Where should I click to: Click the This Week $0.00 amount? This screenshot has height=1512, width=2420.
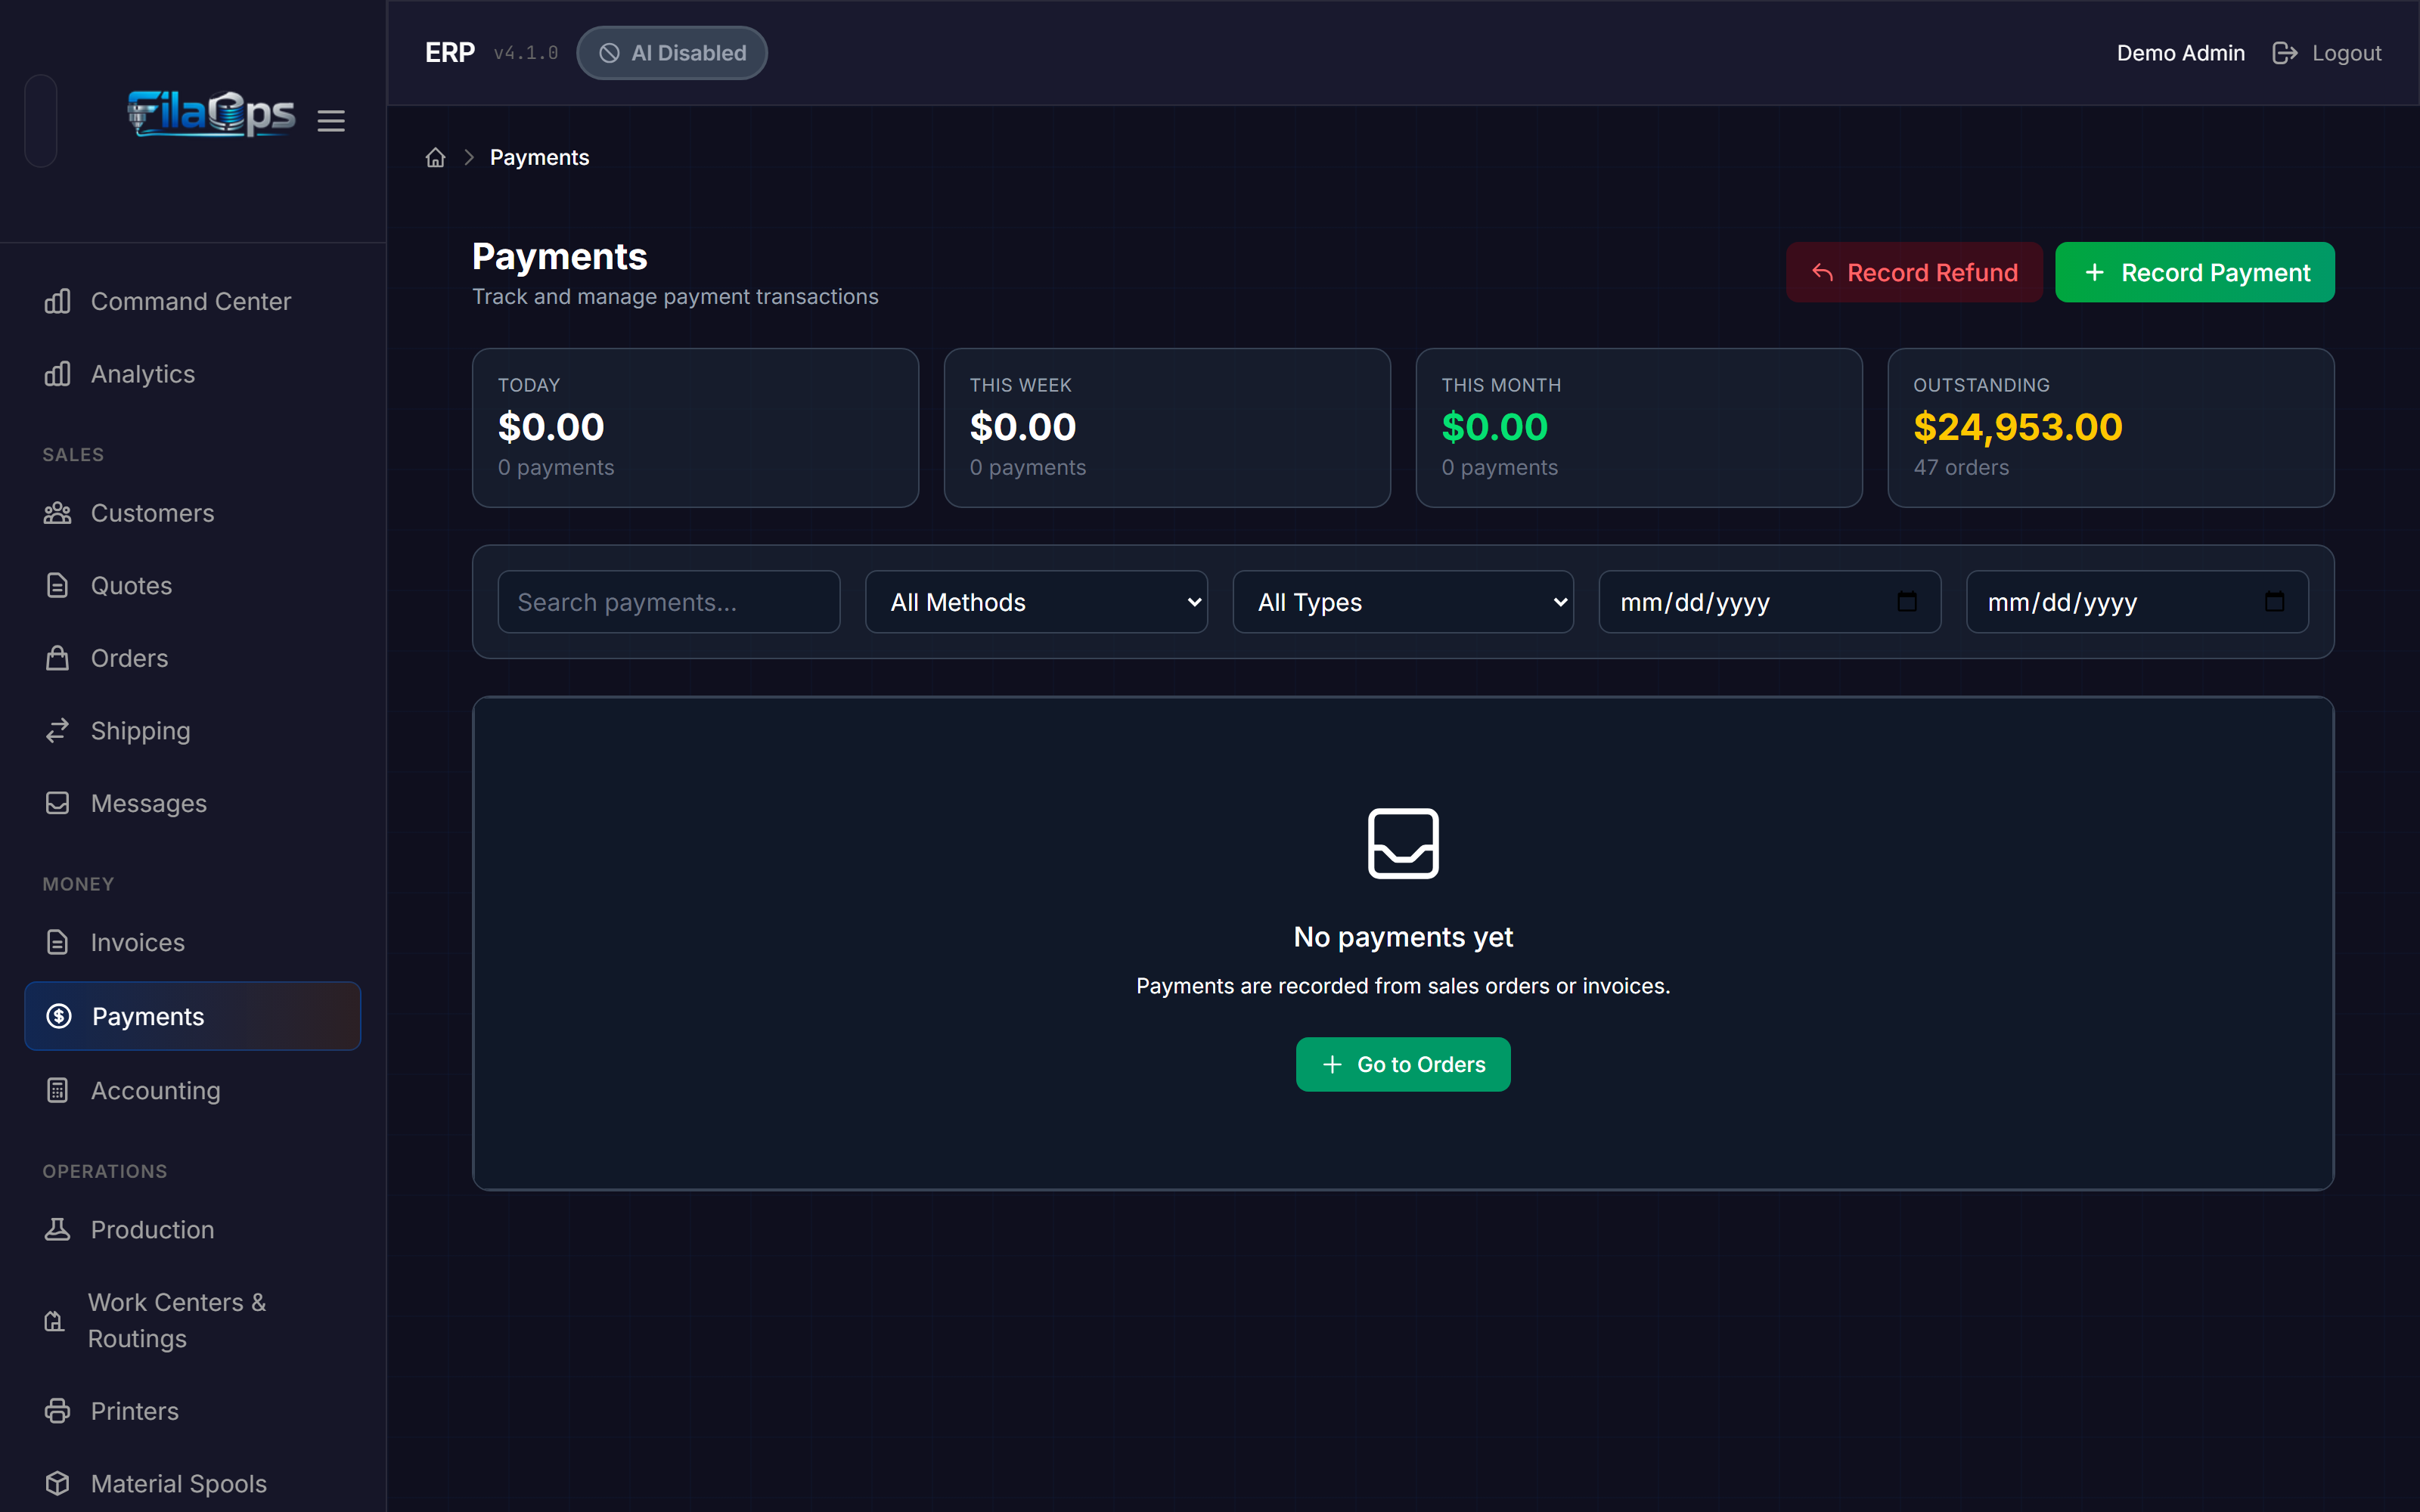pyautogui.click(x=1022, y=427)
